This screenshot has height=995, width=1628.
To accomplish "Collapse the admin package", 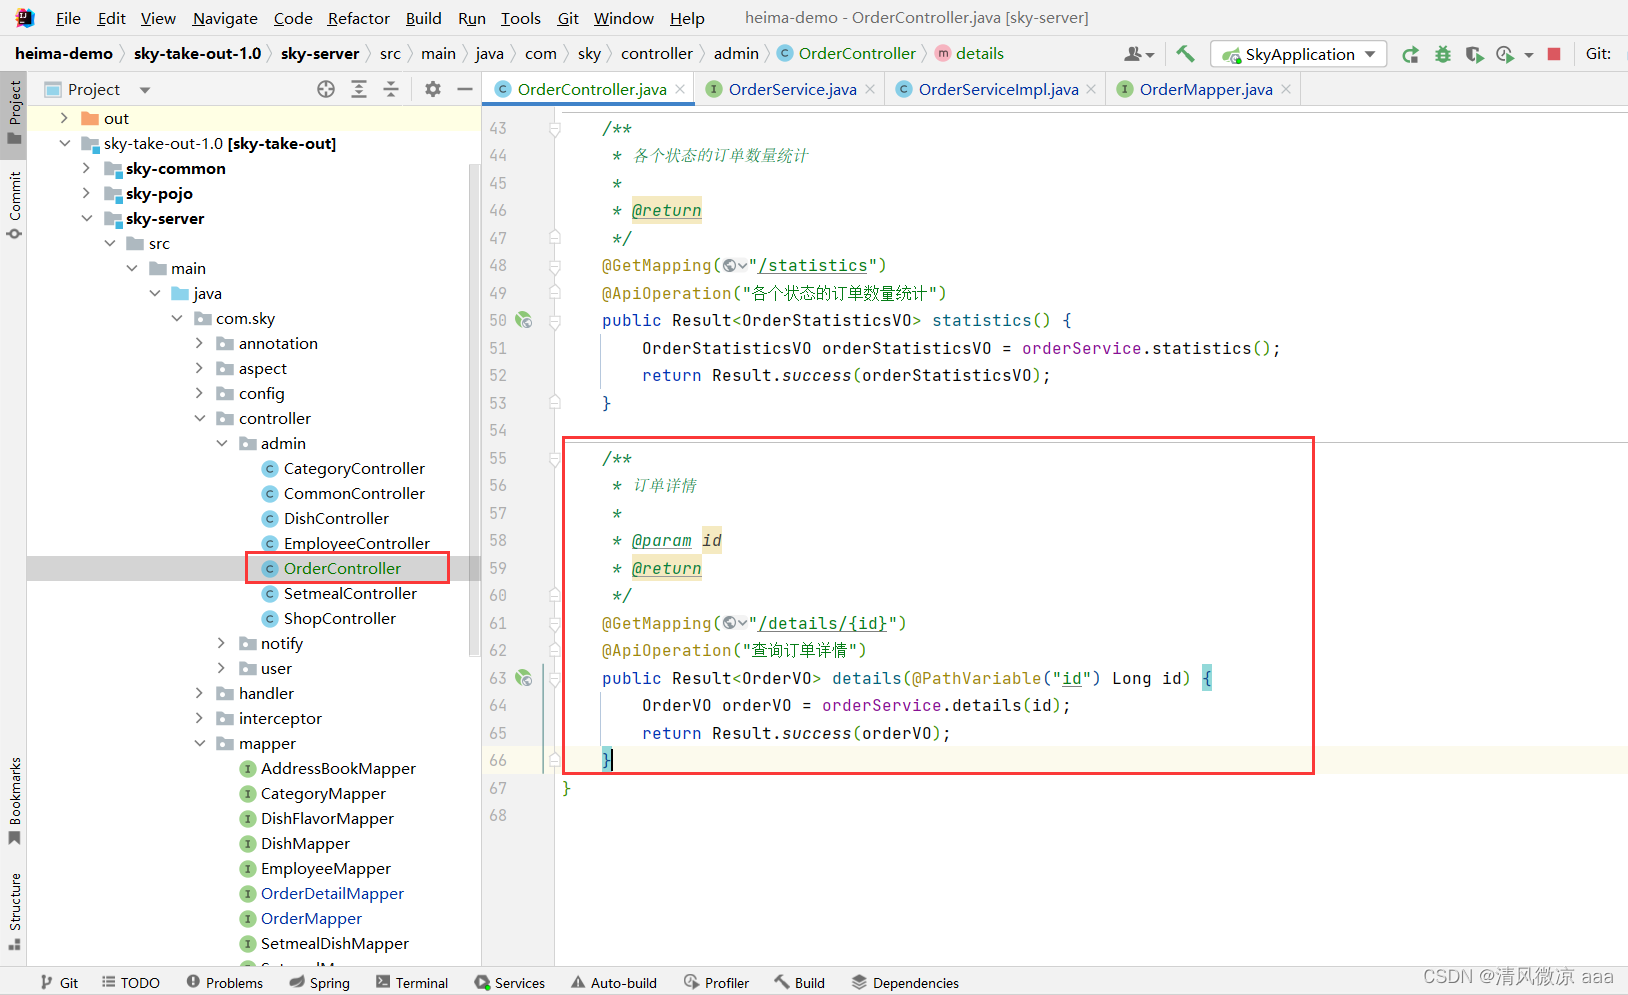I will (222, 443).
